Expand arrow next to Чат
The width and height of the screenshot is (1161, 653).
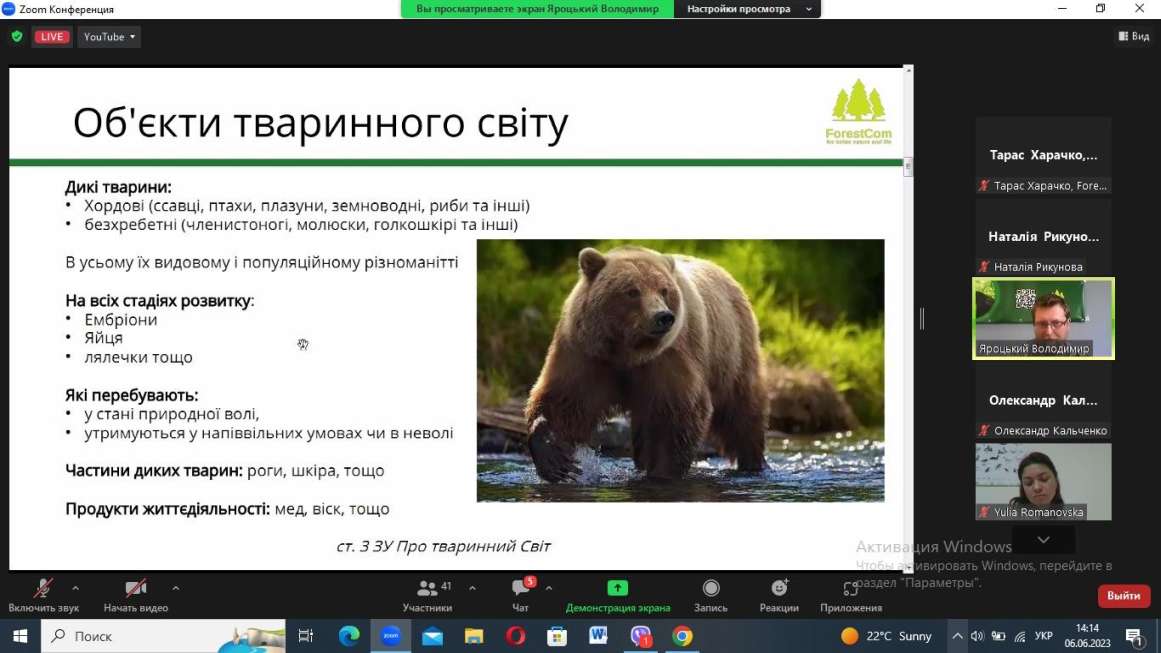tap(549, 589)
